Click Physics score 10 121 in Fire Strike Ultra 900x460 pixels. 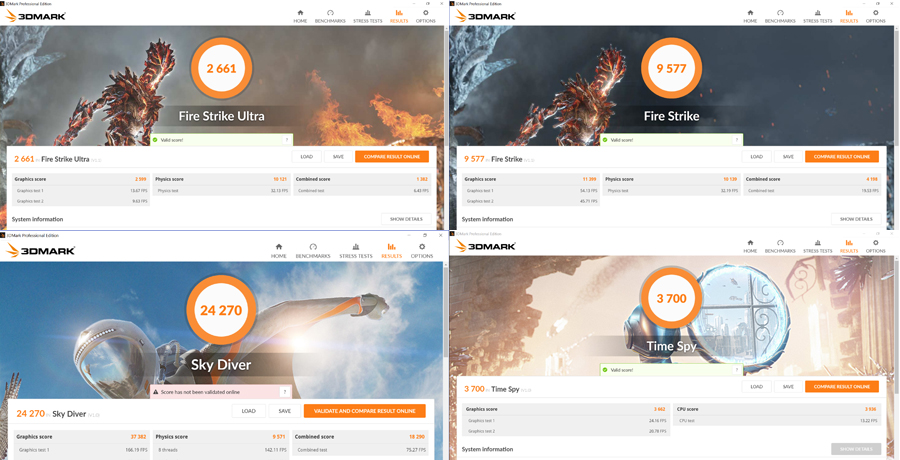click(x=221, y=179)
